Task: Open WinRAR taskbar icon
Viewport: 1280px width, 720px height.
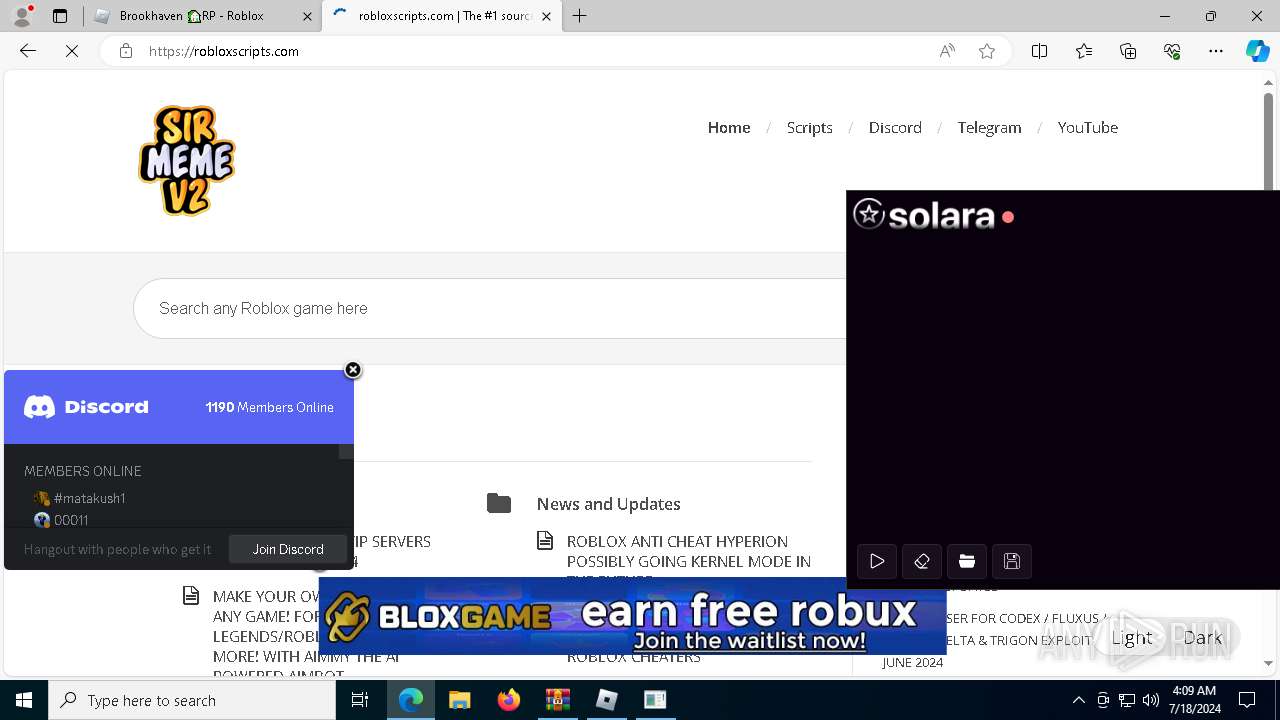Action: point(557,700)
